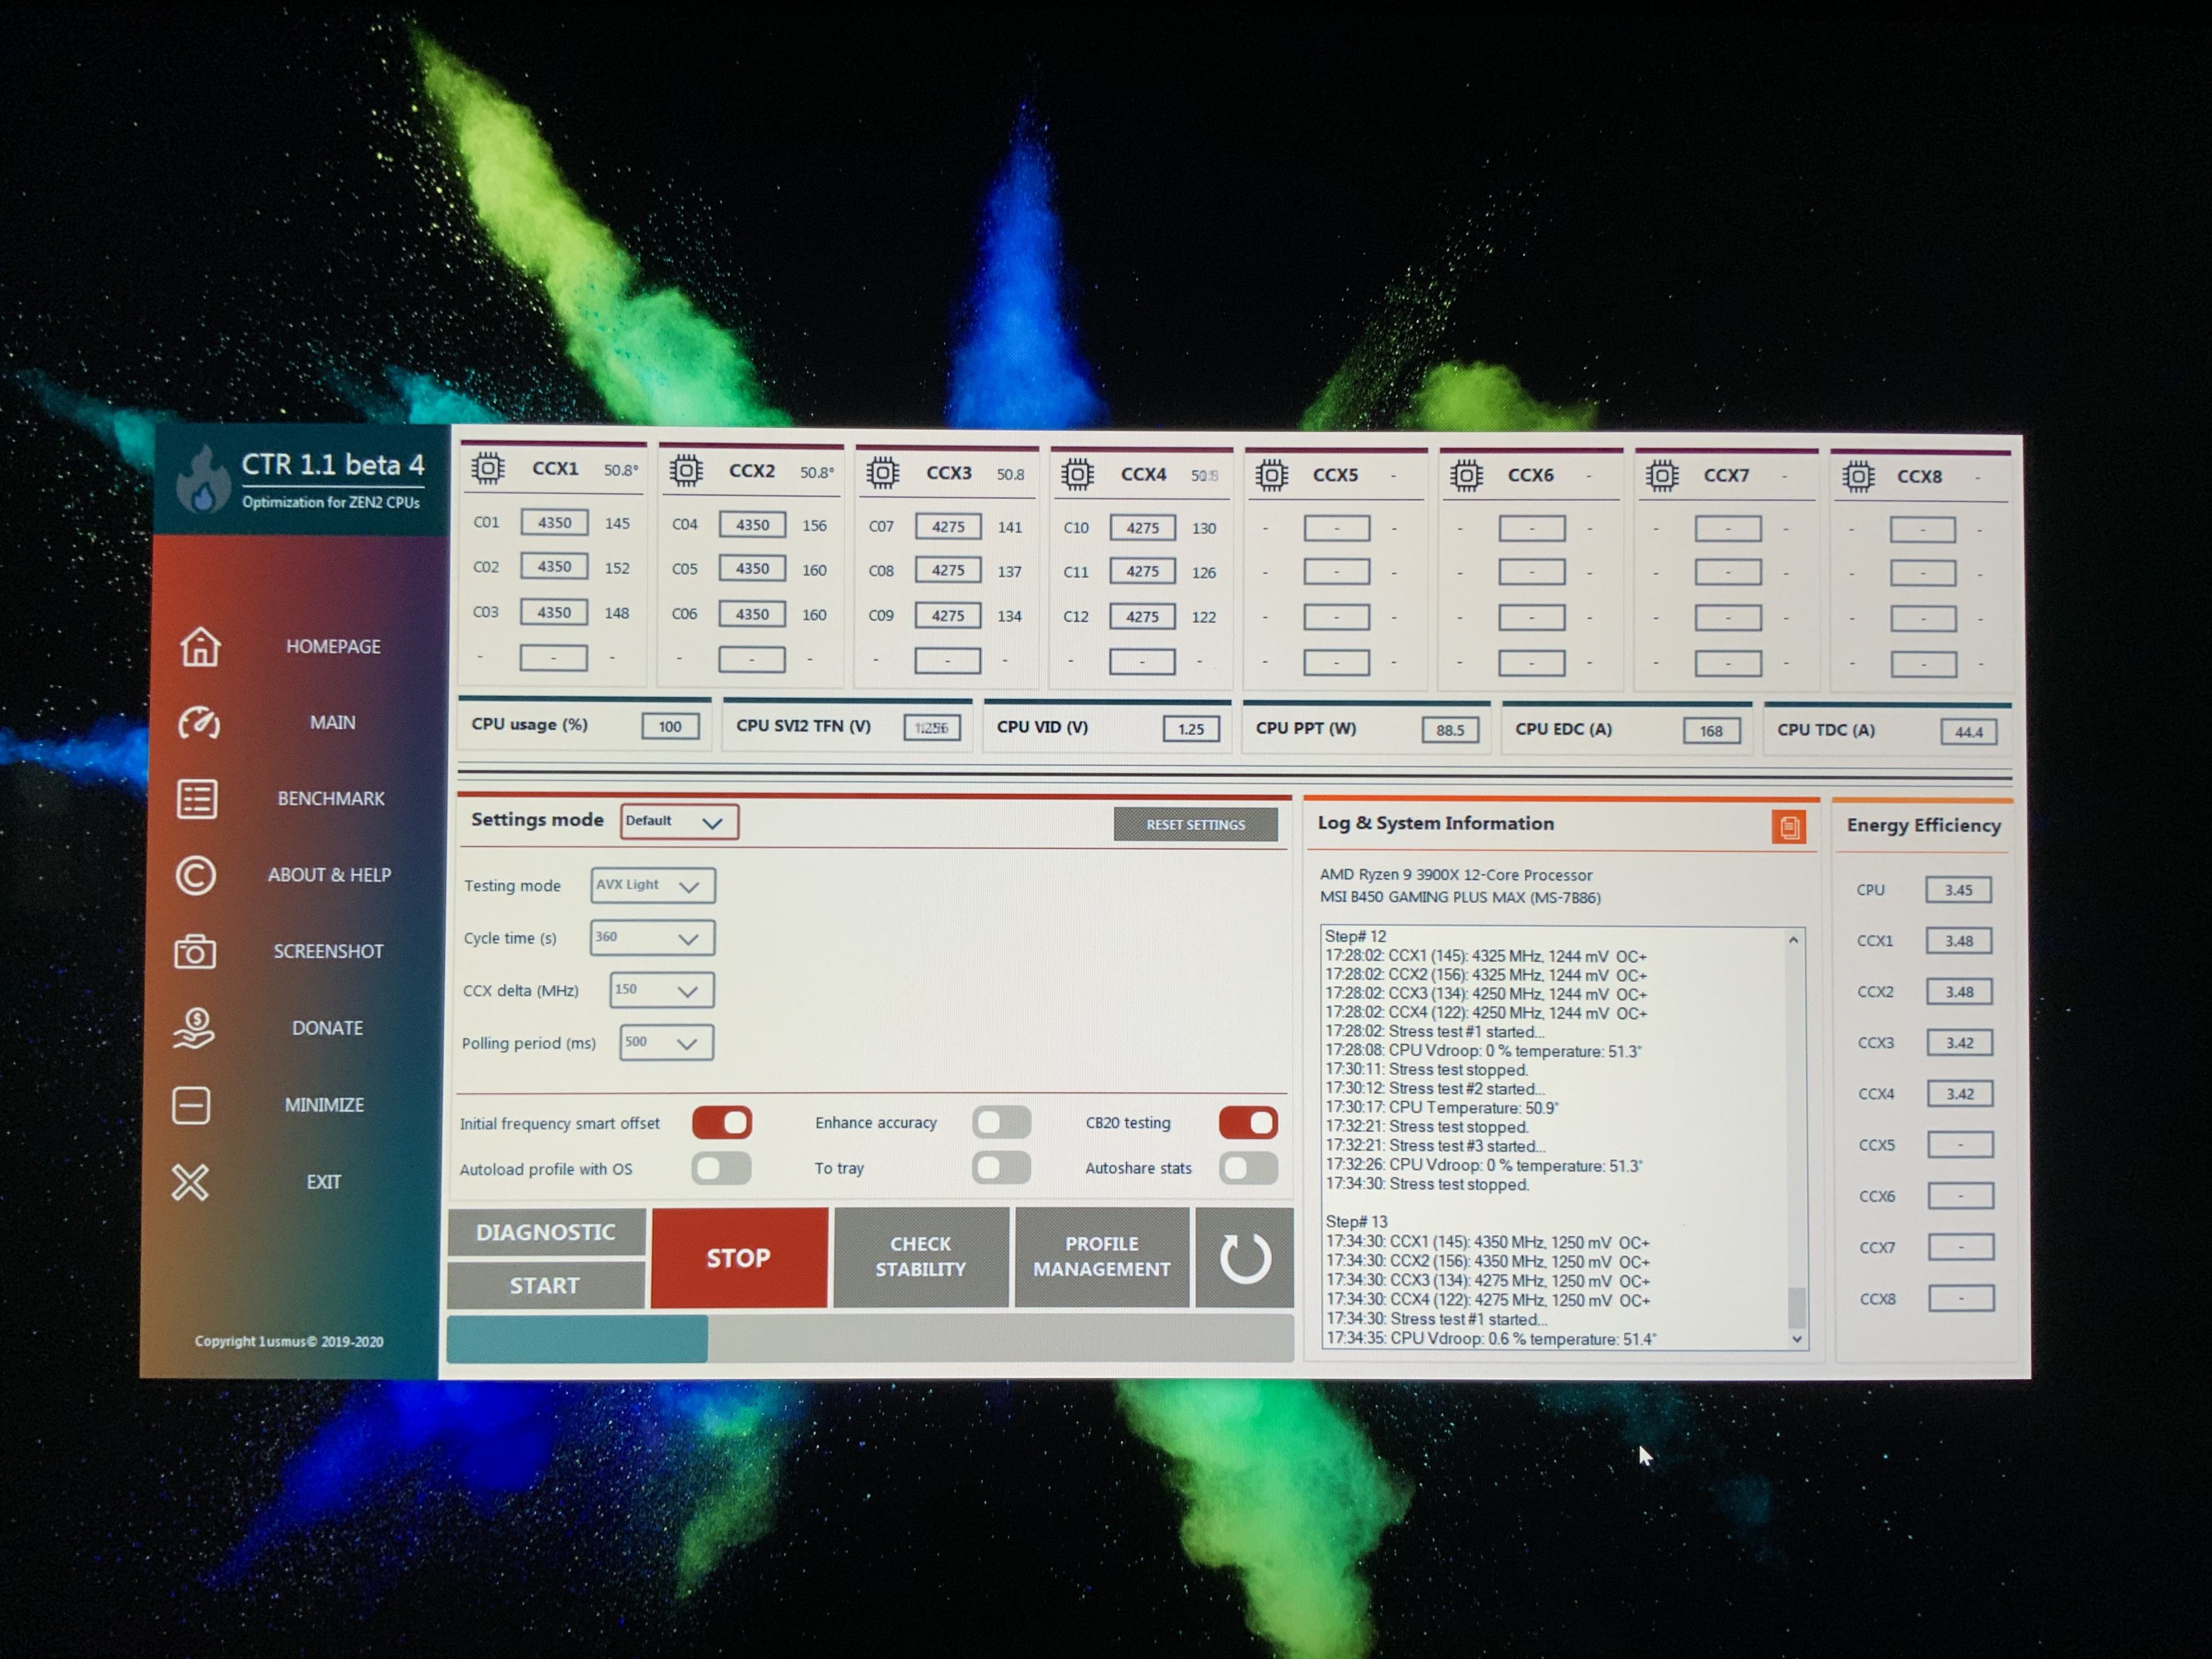Click the C12 frequency field 4275
The width and height of the screenshot is (2212, 1659).
(x=1142, y=617)
